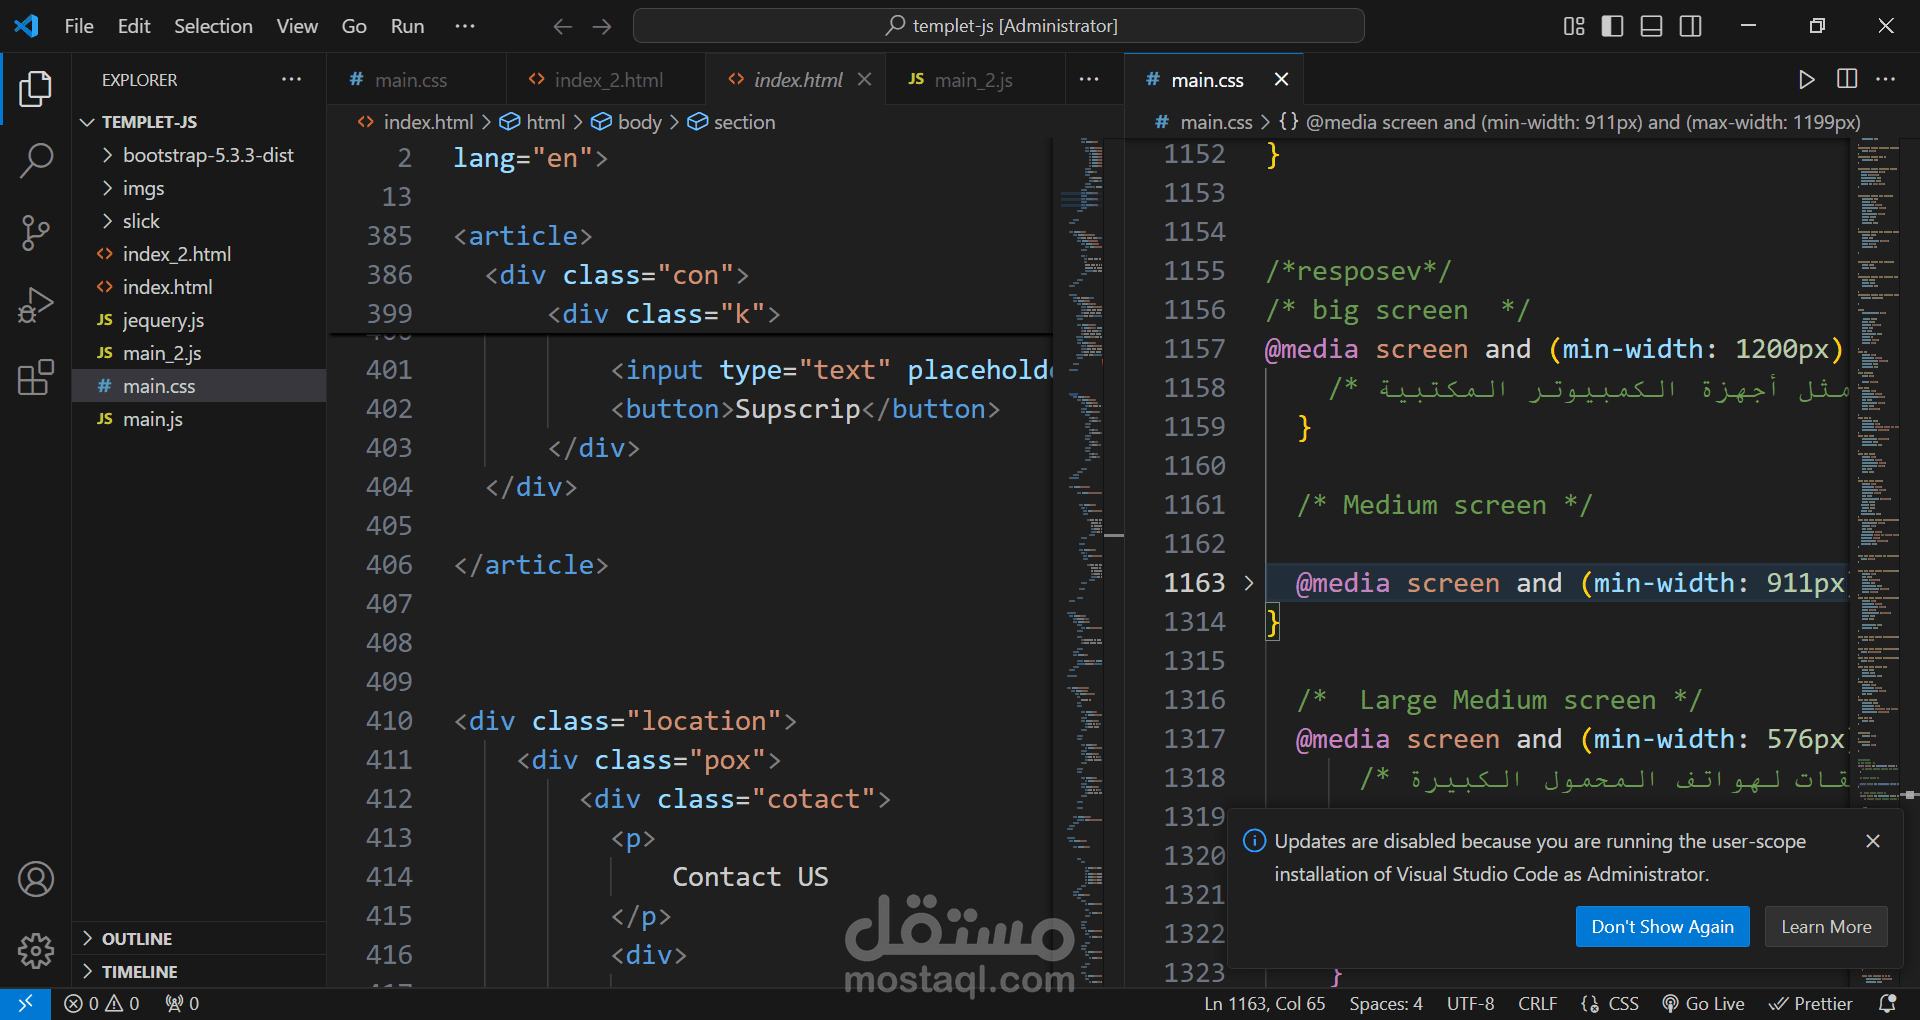This screenshot has height=1020, width=1920.
Task: Open the Customize Layout icon
Action: point(1574,26)
